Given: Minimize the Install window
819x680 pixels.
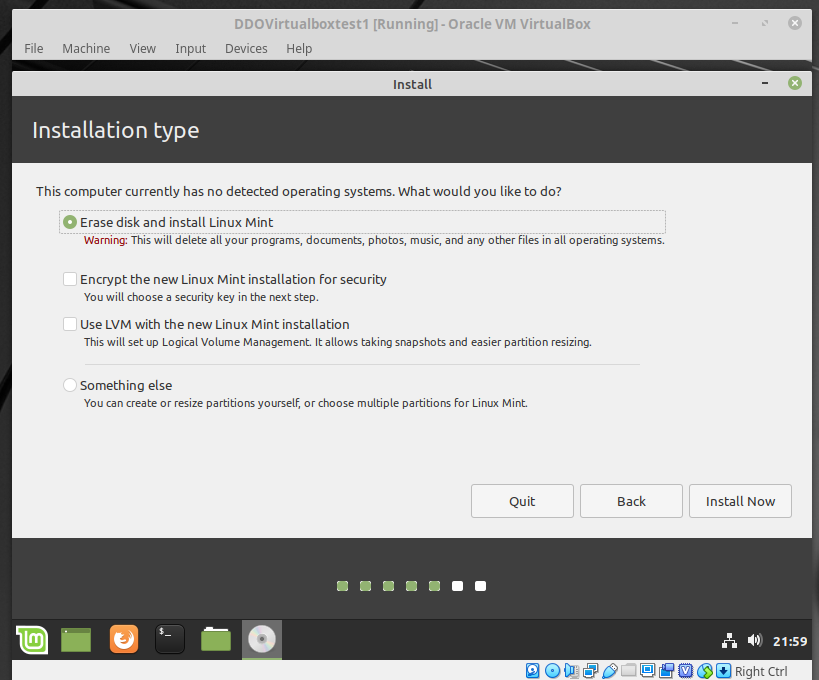Looking at the screenshot, I should [765, 84].
